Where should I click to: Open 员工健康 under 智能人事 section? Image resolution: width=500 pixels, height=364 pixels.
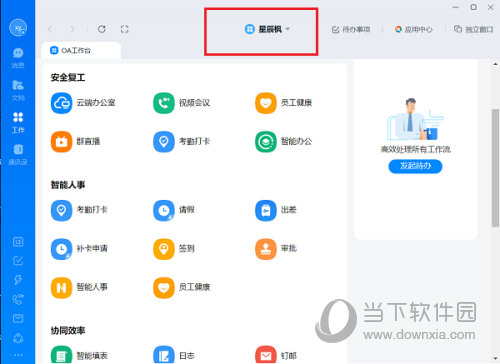coord(182,288)
